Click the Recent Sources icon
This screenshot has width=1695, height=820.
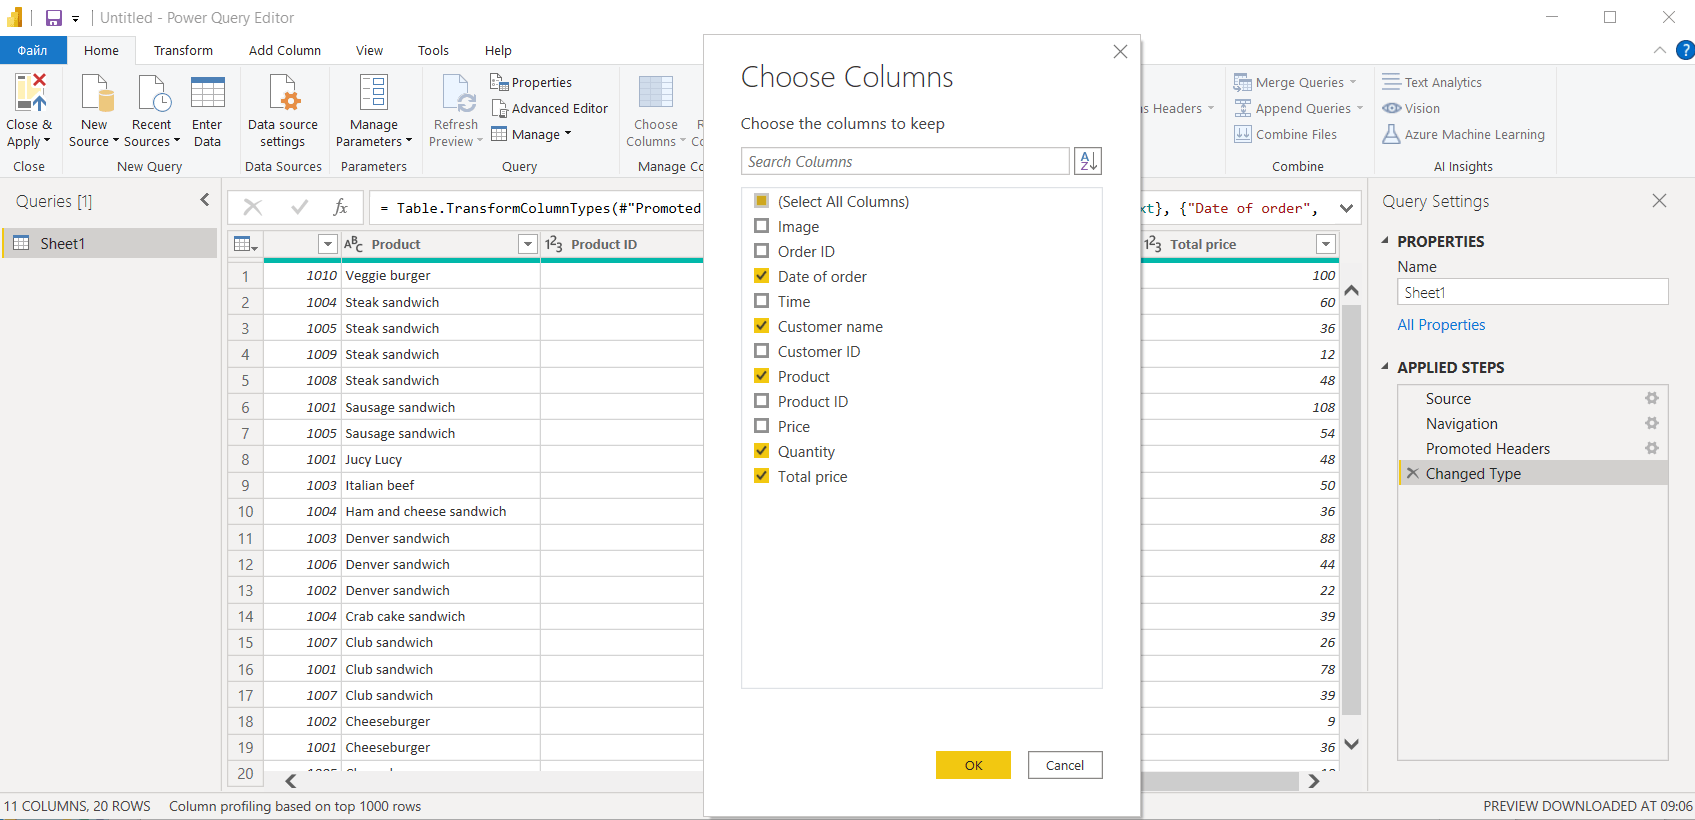coord(153,91)
